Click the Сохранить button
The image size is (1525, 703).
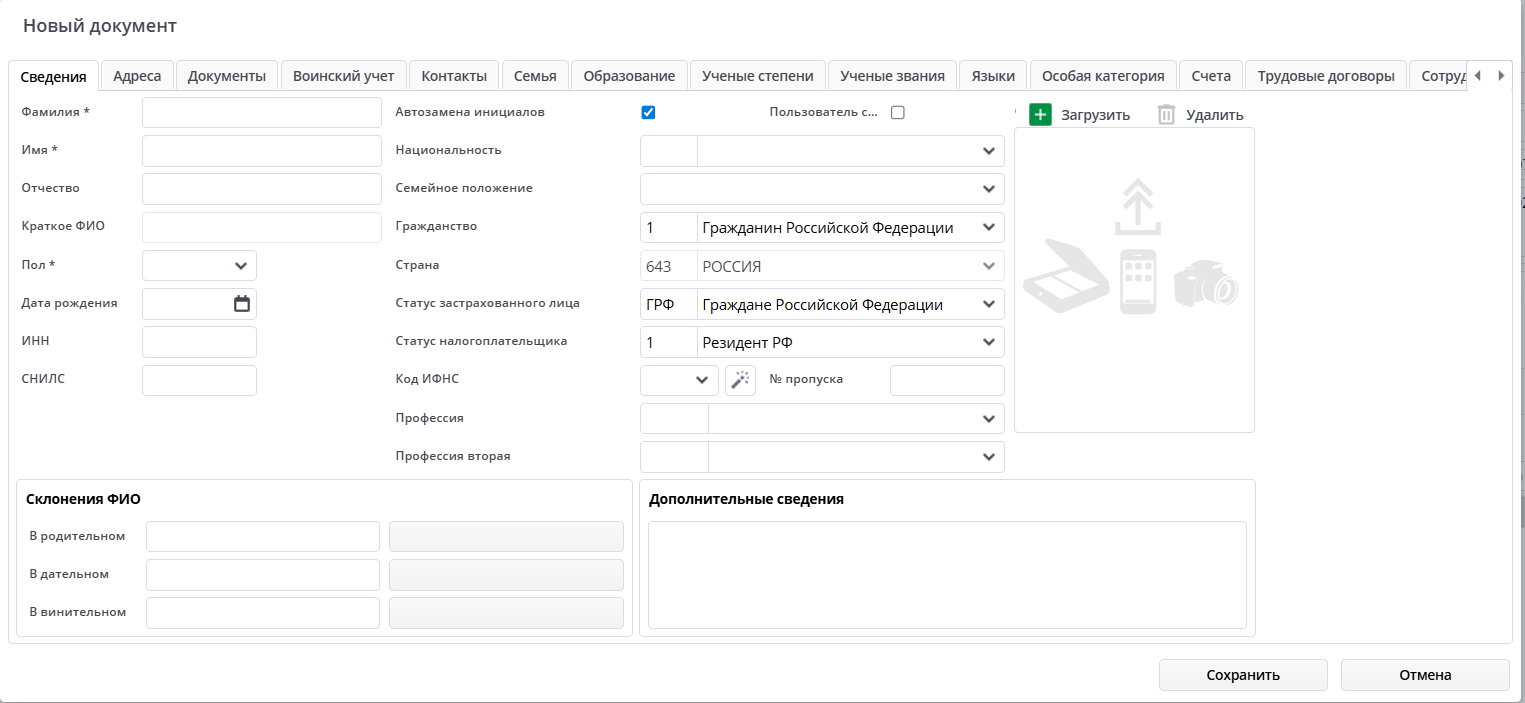click(1242, 675)
